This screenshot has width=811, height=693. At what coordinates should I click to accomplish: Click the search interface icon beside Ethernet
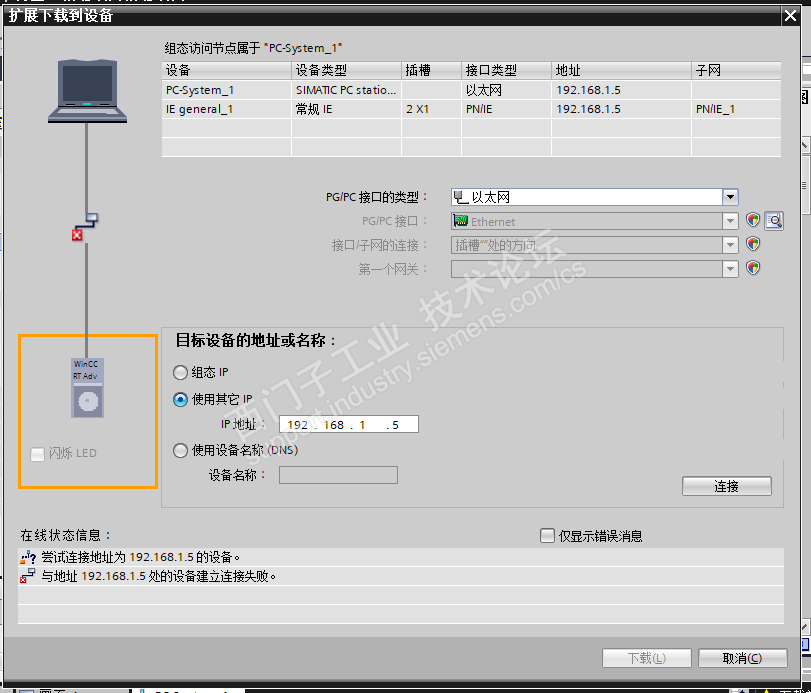[774, 221]
